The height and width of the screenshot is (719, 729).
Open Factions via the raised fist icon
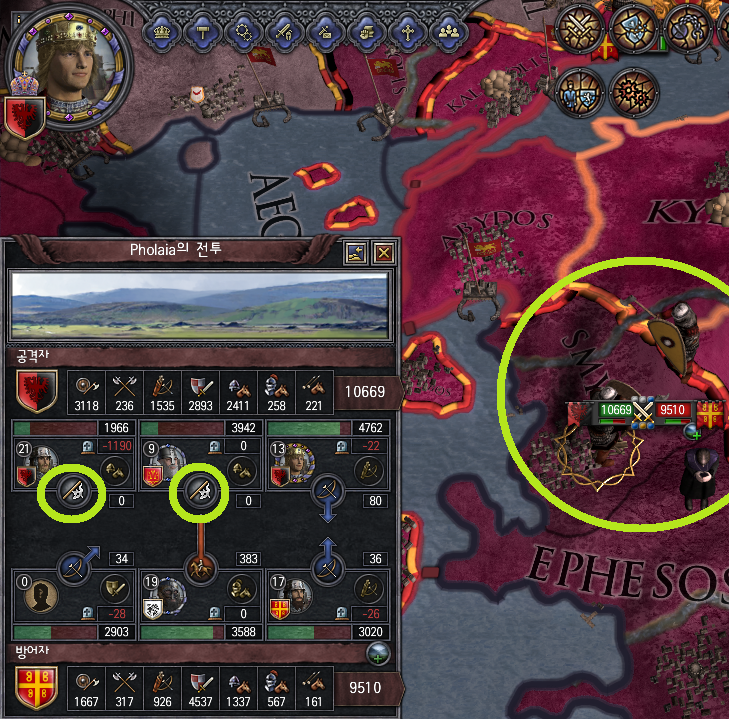tap(366, 32)
